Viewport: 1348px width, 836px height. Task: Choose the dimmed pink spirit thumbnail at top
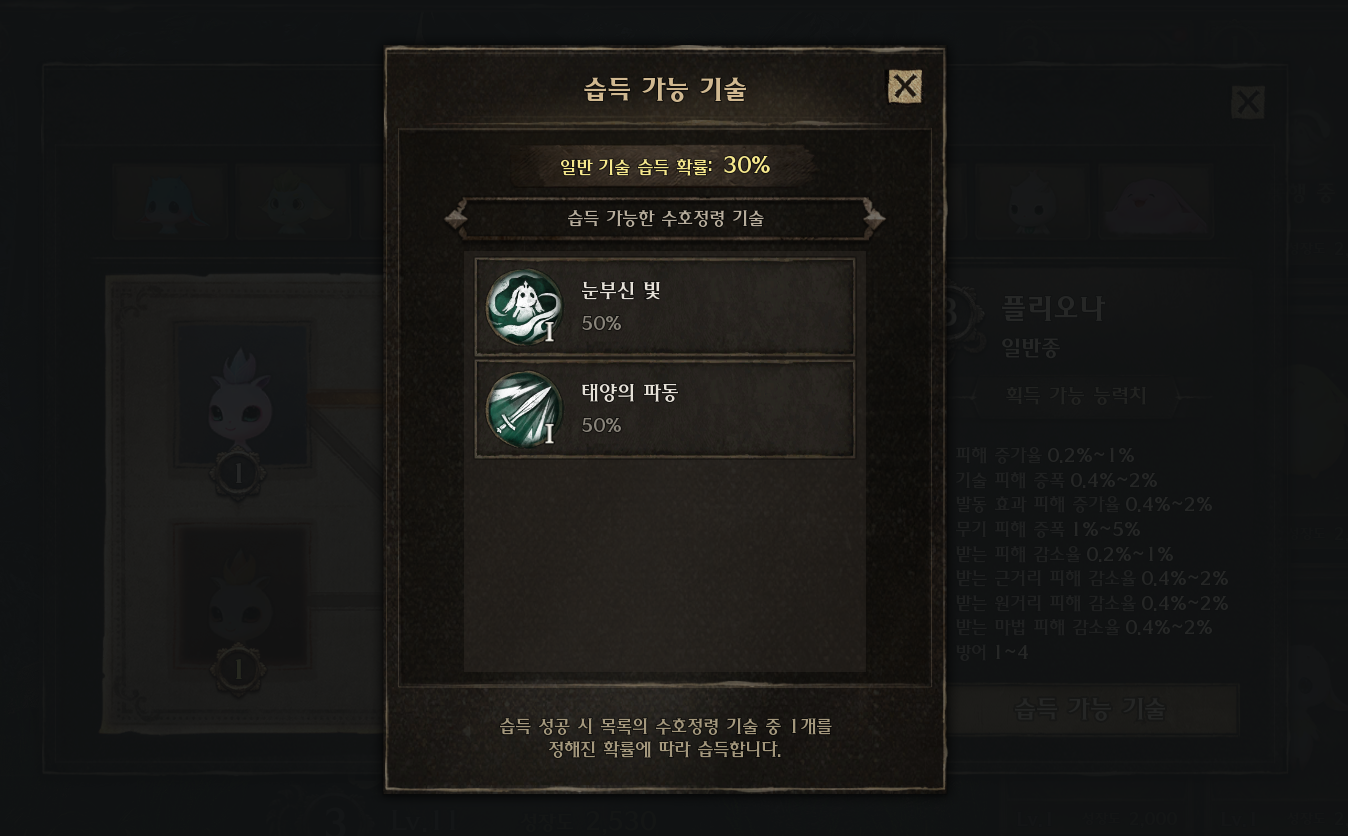pos(1156,200)
